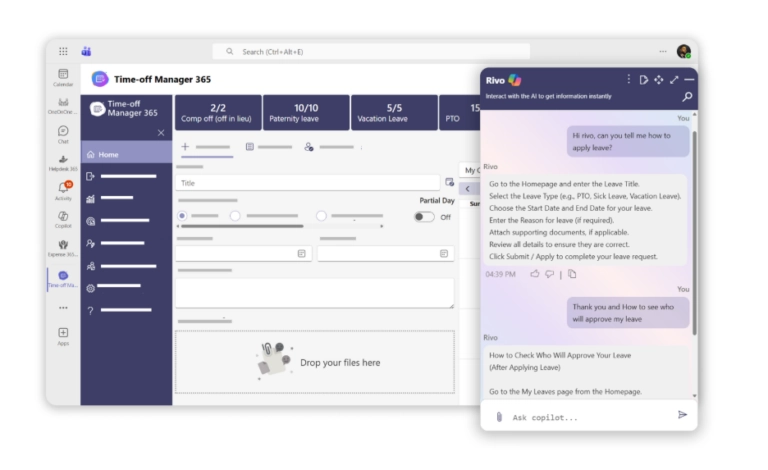Show more apps ellipsis in rail
This screenshot has height=470, width=768.
[63, 308]
